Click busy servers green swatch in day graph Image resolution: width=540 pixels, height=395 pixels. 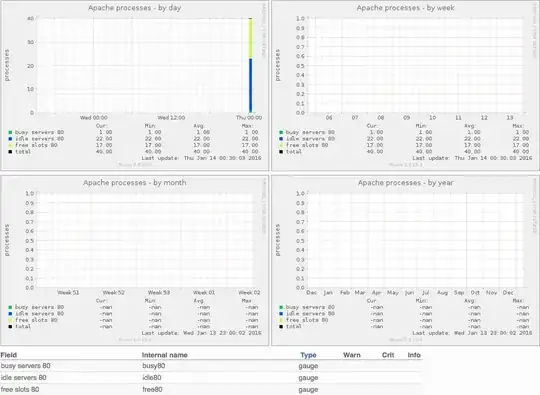tap(10, 132)
